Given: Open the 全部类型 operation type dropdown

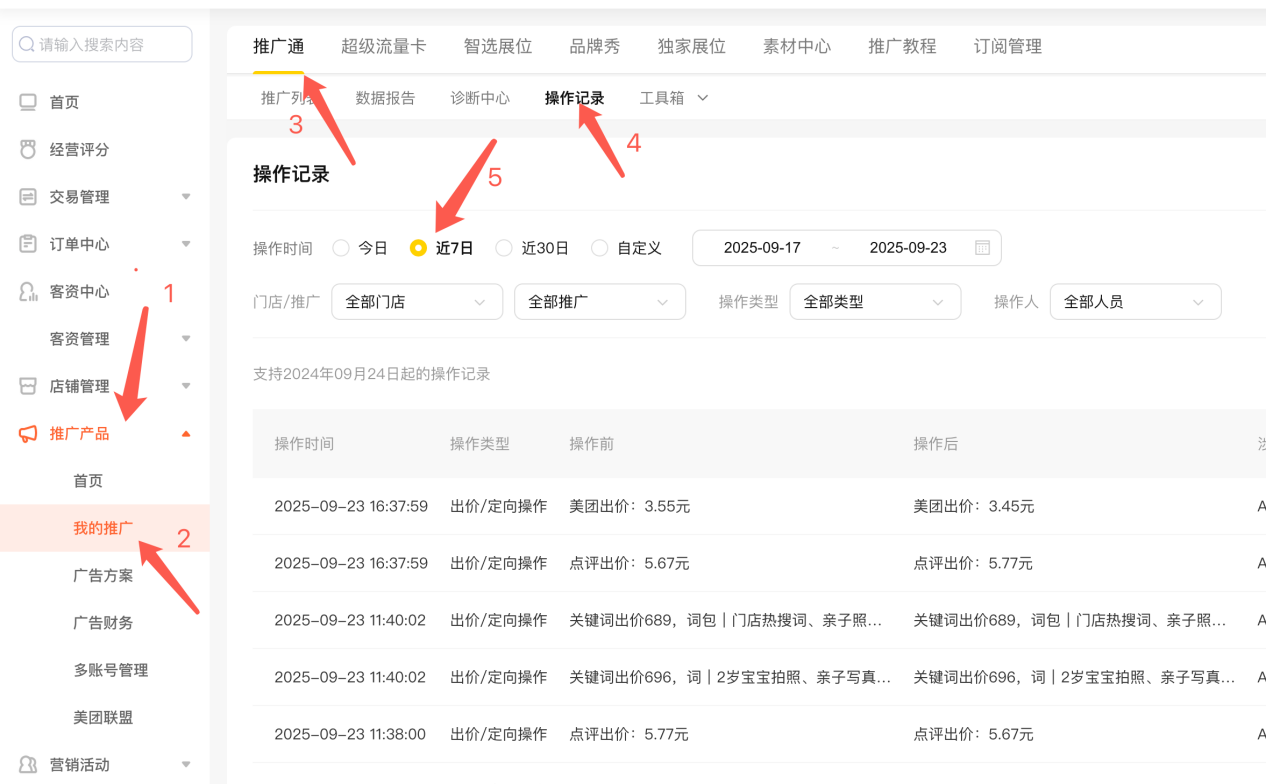Looking at the screenshot, I should pos(875,302).
